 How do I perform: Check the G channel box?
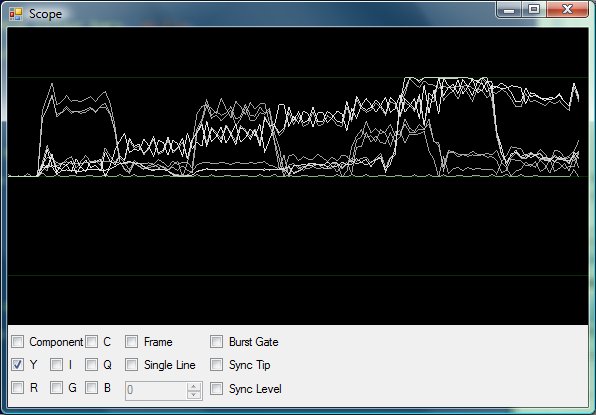click(x=56, y=388)
